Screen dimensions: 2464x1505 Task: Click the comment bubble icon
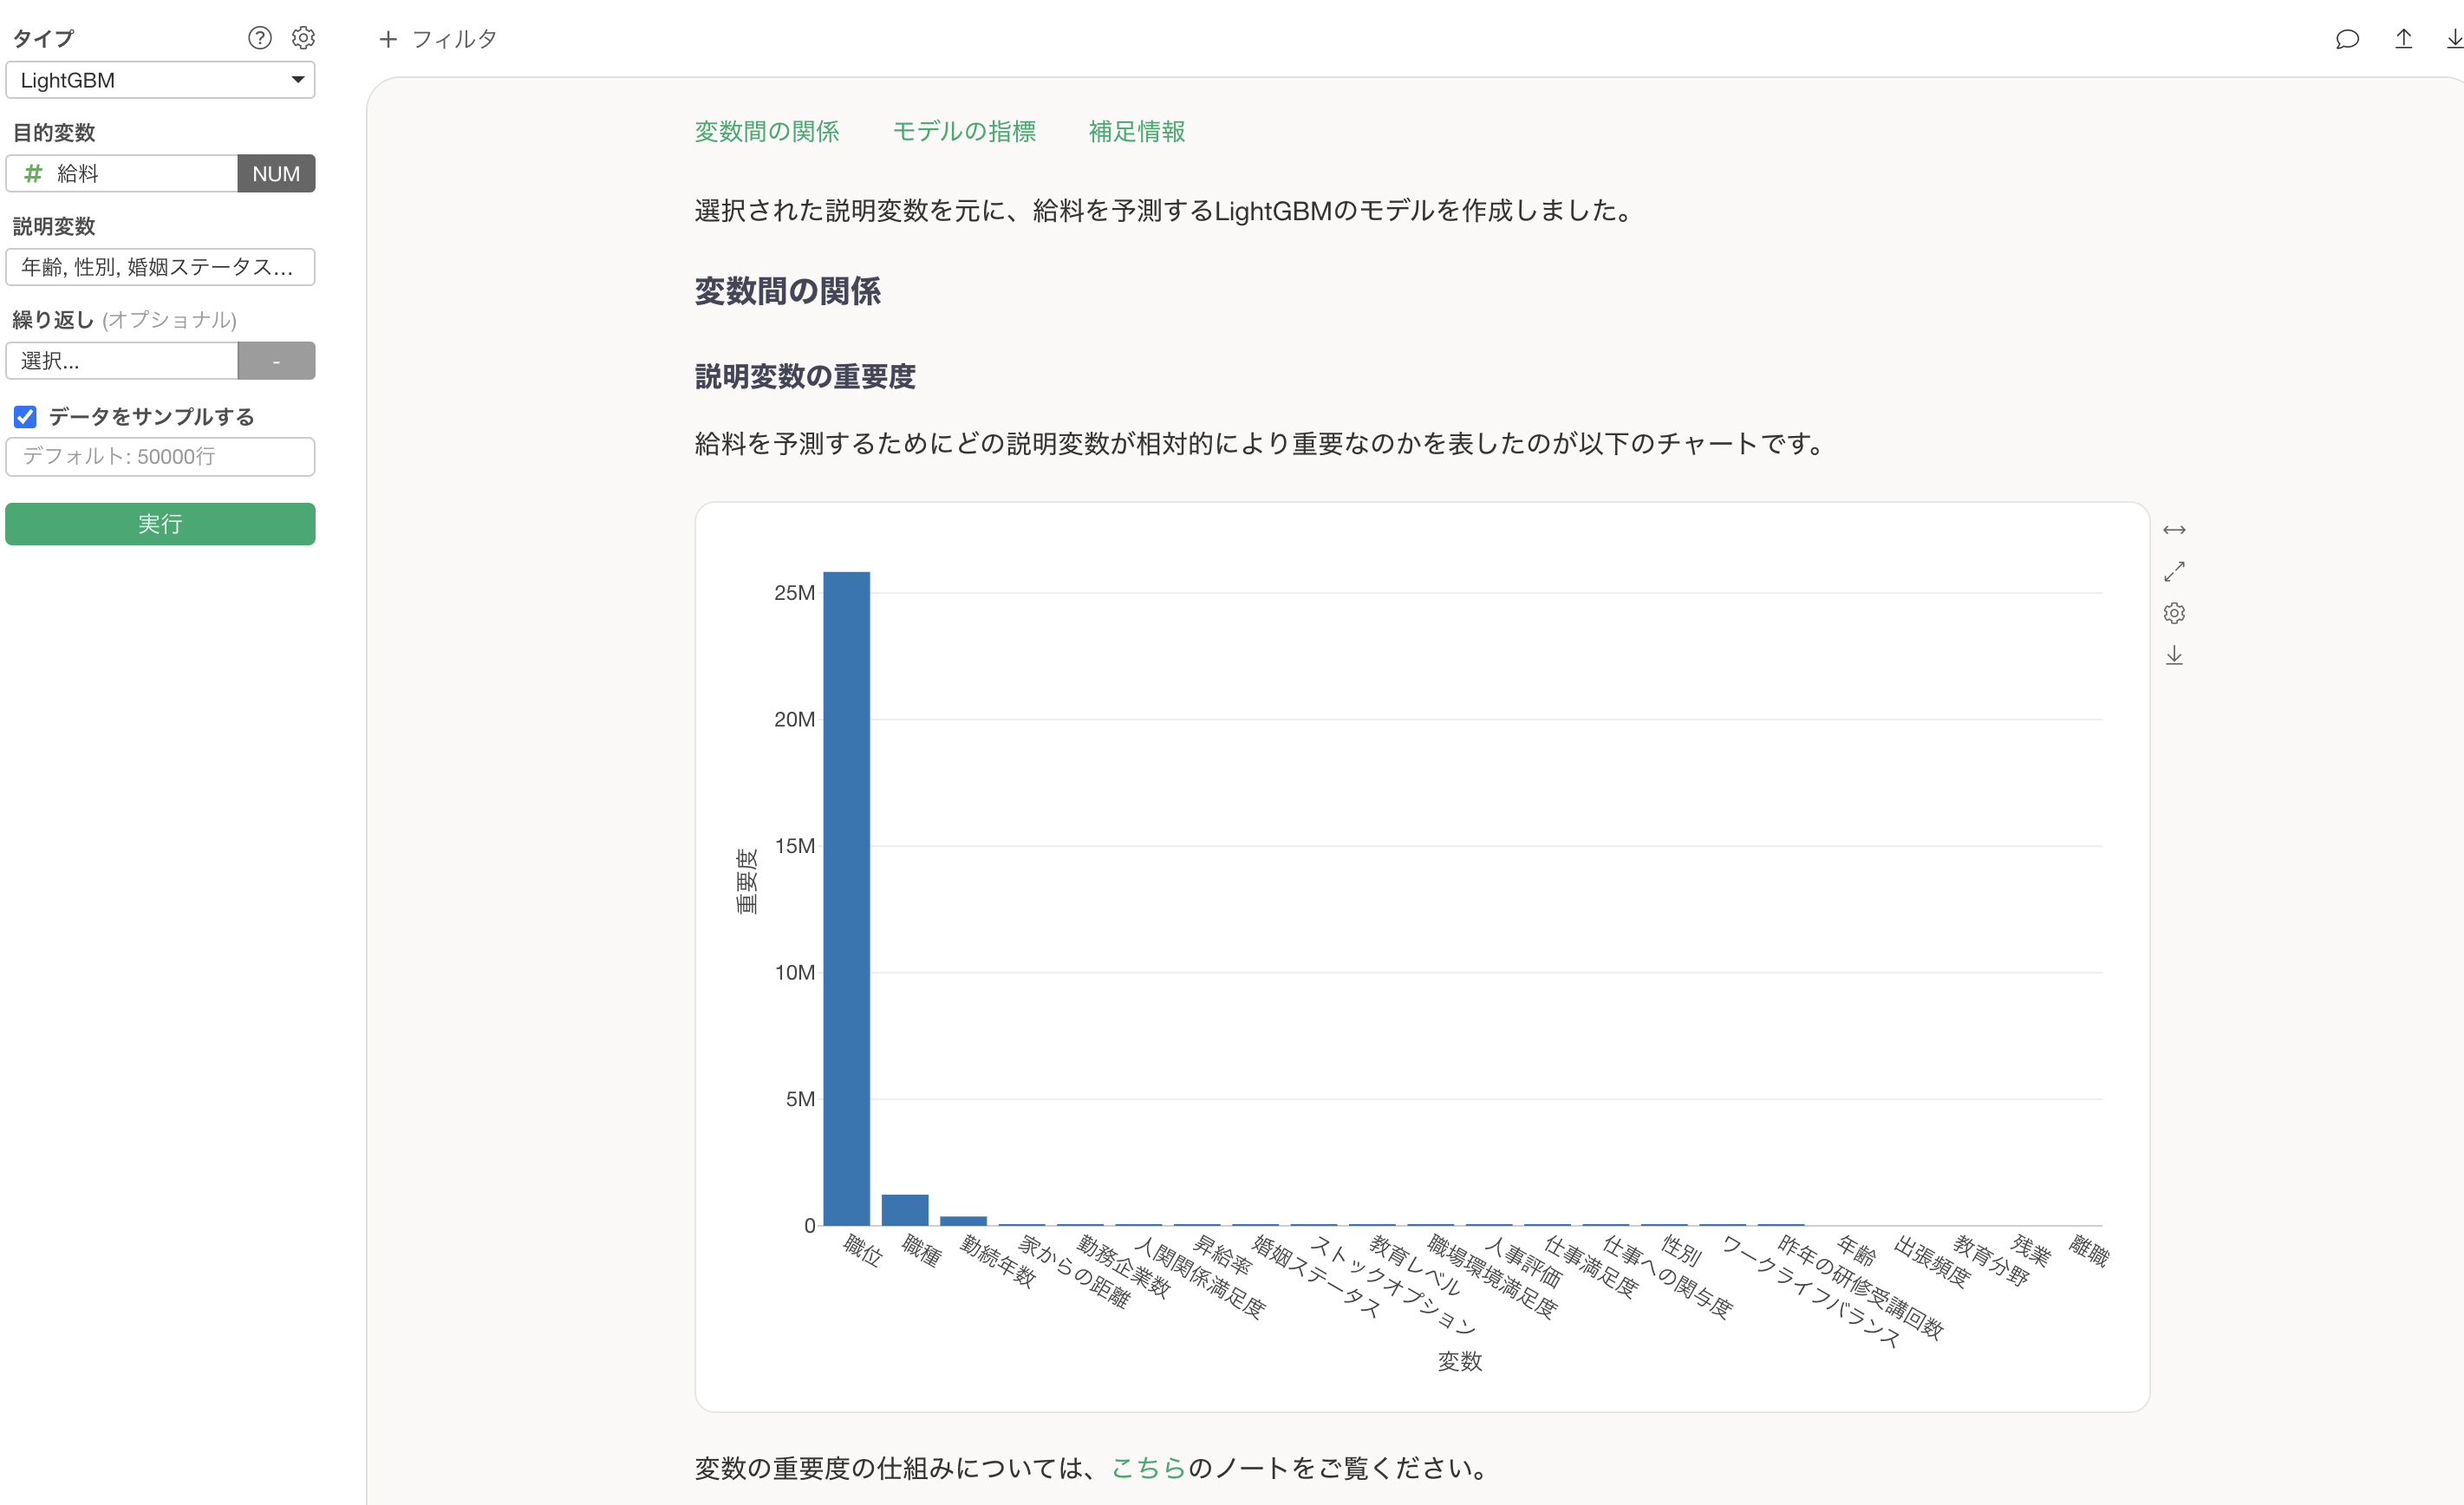click(2346, 39)
